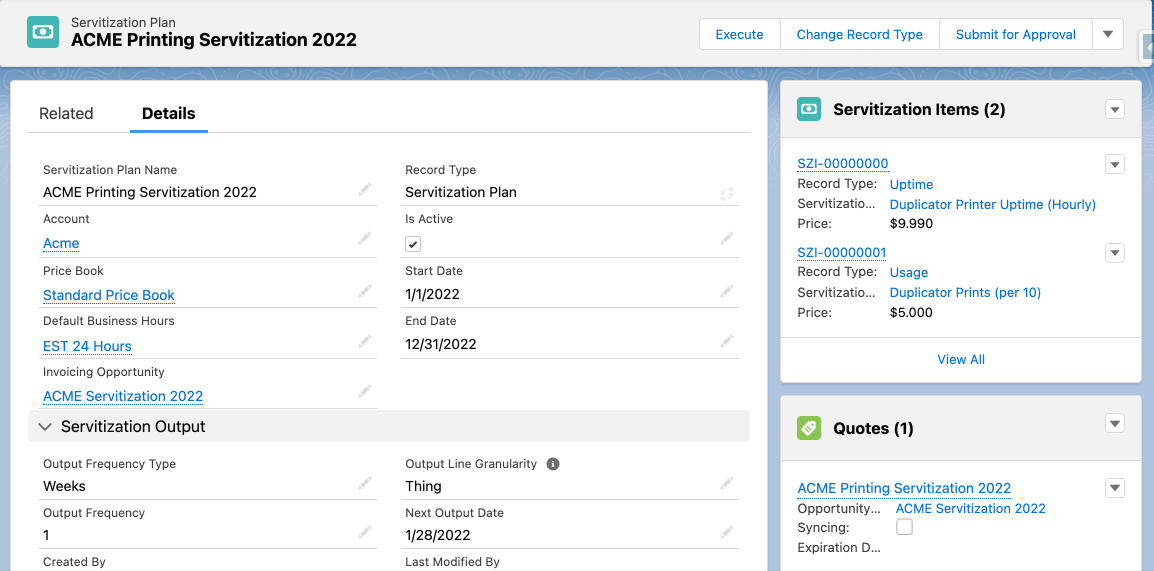The image size is (1154, 571).
Task: Open ACME Printing Servitization 2022 quote link
Action: (x=905, y=488)
